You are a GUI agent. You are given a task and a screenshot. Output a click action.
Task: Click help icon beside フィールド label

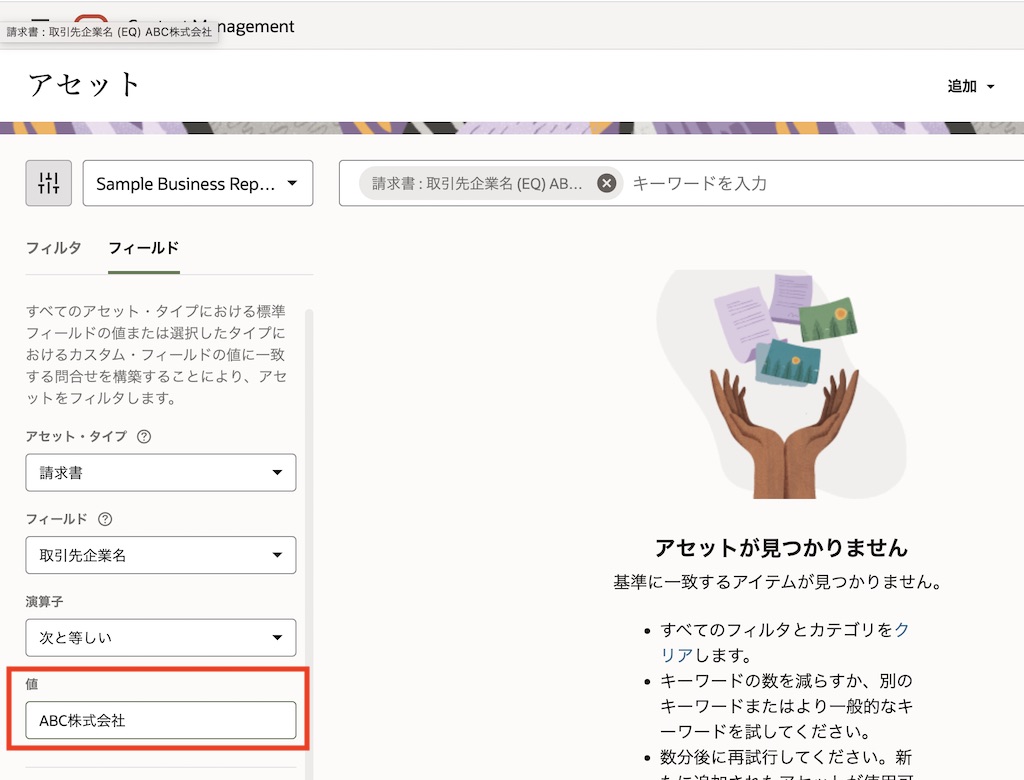point(105,519)
